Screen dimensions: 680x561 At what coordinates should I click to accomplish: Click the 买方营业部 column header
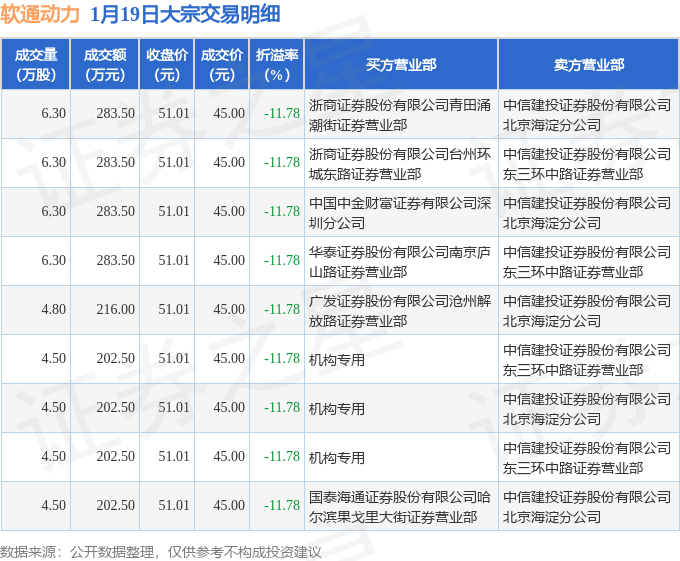401,65
